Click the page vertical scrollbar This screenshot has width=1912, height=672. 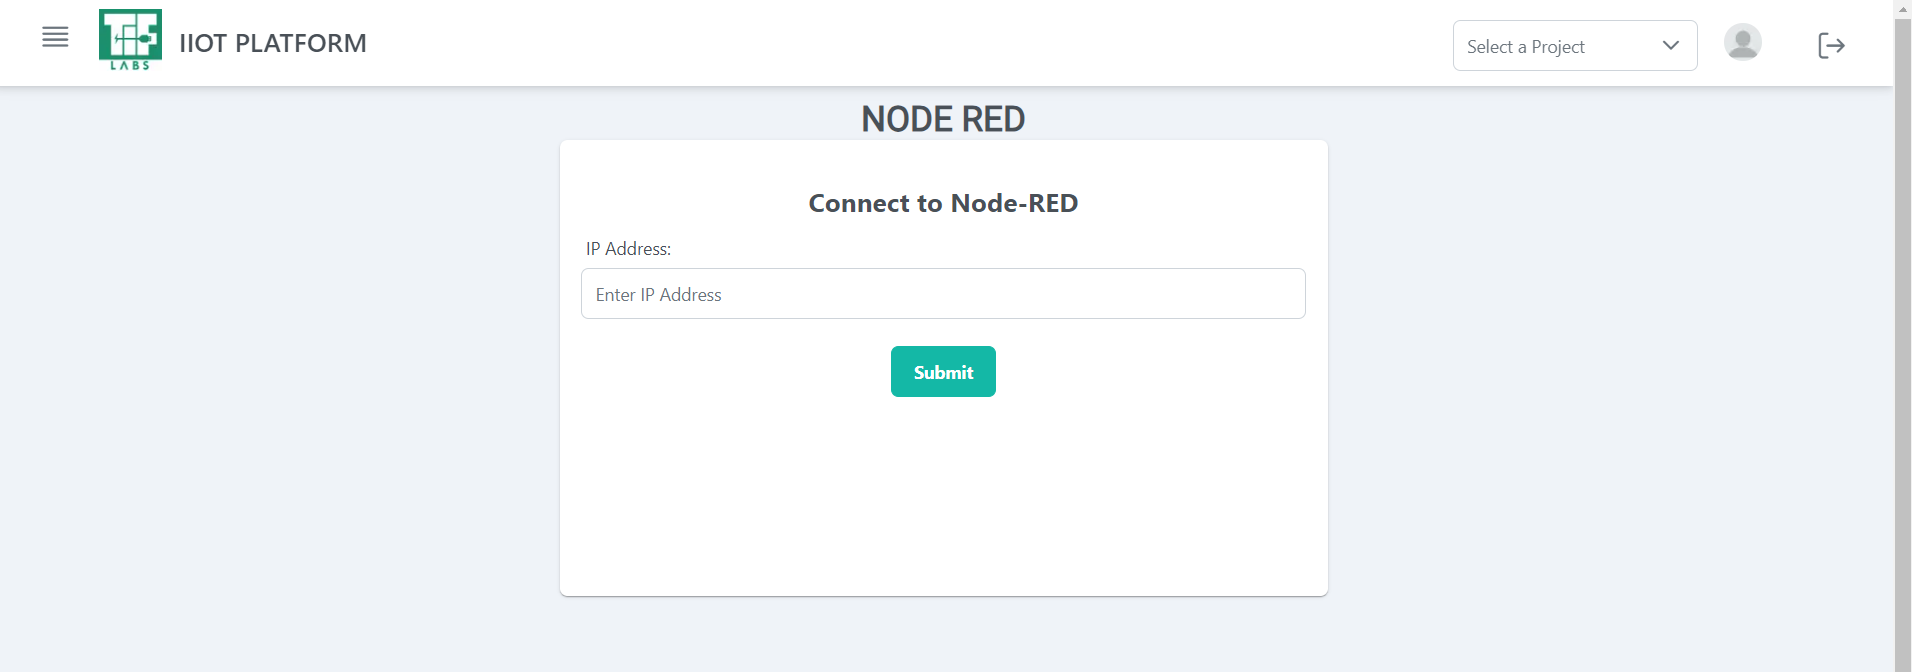pos(1903,345)
